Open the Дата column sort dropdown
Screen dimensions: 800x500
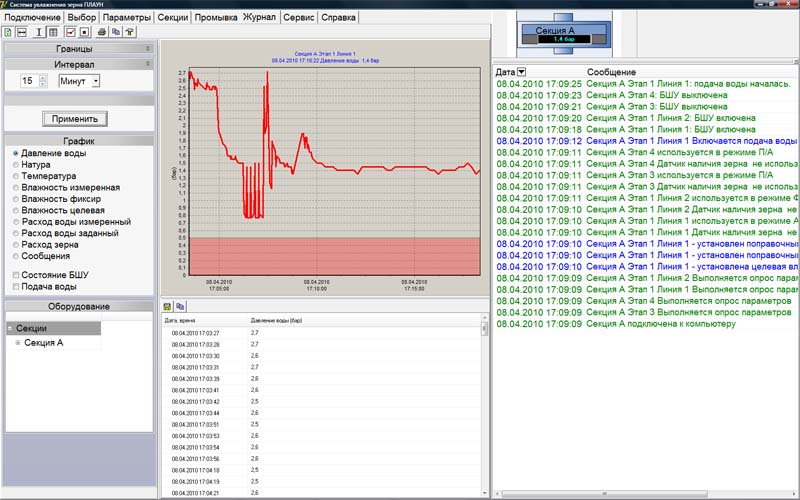tap(521, 72)
